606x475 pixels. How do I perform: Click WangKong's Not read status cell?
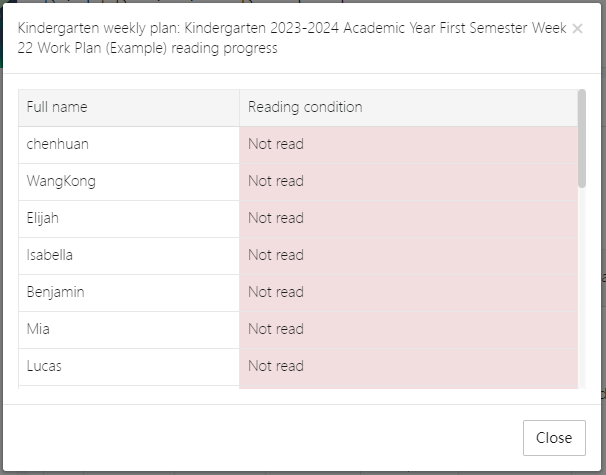(x=408, y=181)
